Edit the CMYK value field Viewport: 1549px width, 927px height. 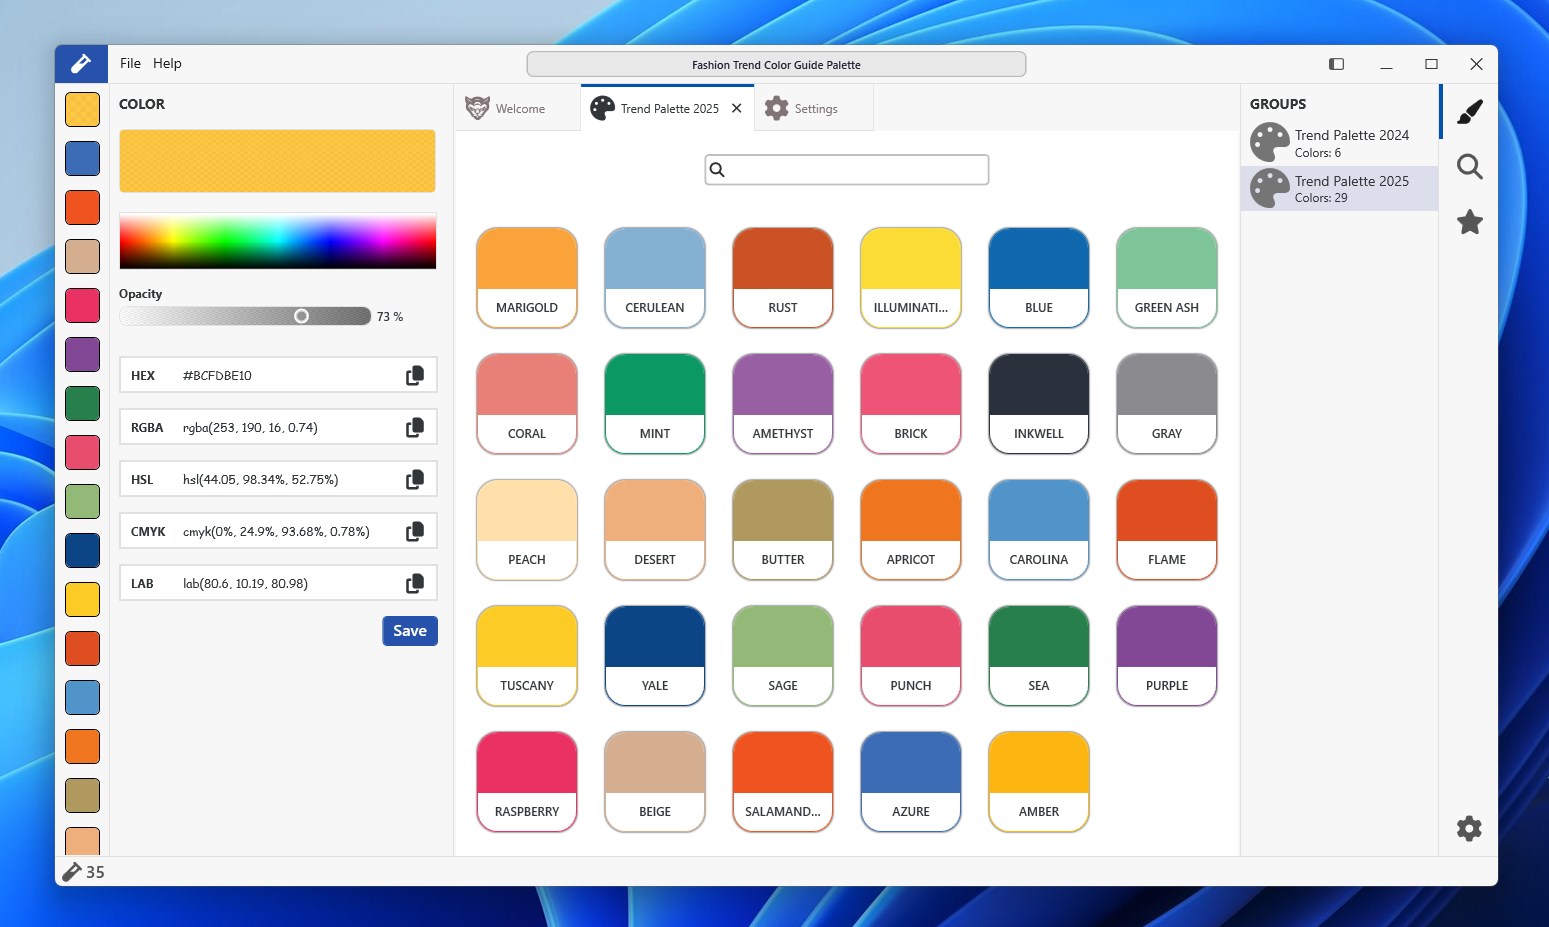[x=278, y=531]
